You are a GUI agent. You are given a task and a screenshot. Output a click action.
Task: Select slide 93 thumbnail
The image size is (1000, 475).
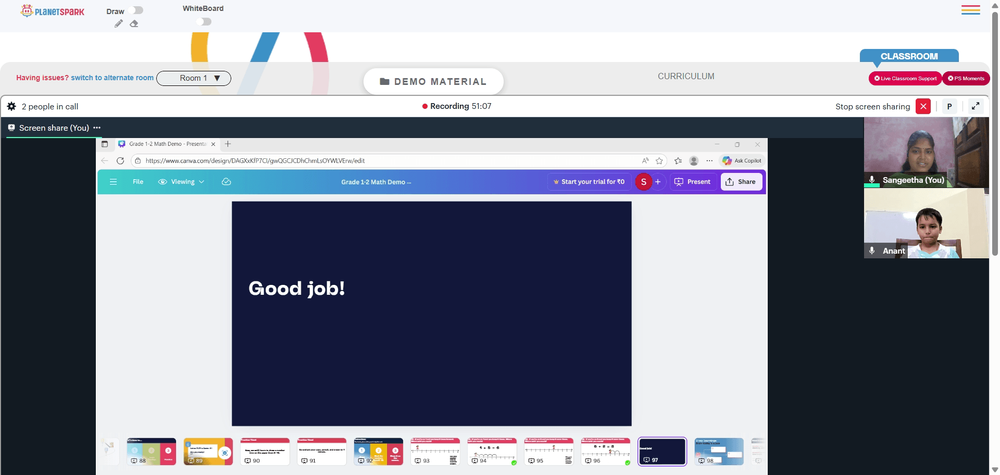[435, 451]
